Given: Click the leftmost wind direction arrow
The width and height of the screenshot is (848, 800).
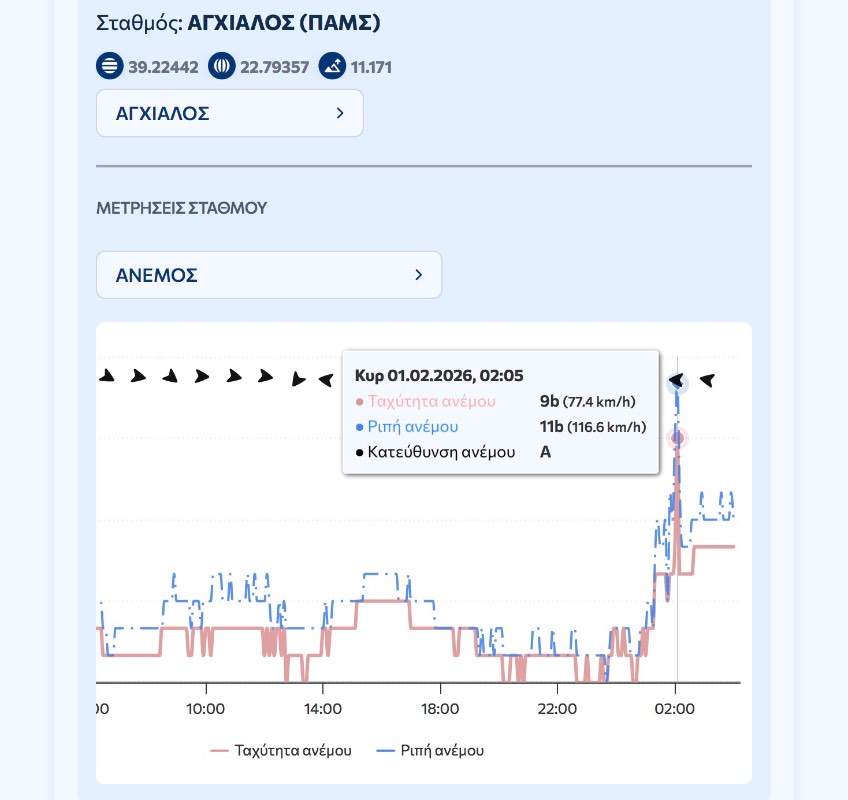Looking at the screenshot, I should [106, 376].
